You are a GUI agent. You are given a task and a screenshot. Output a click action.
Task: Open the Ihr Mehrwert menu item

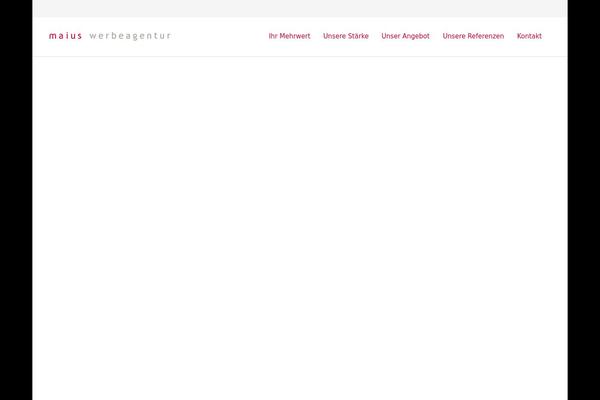(x=289, y=36)
